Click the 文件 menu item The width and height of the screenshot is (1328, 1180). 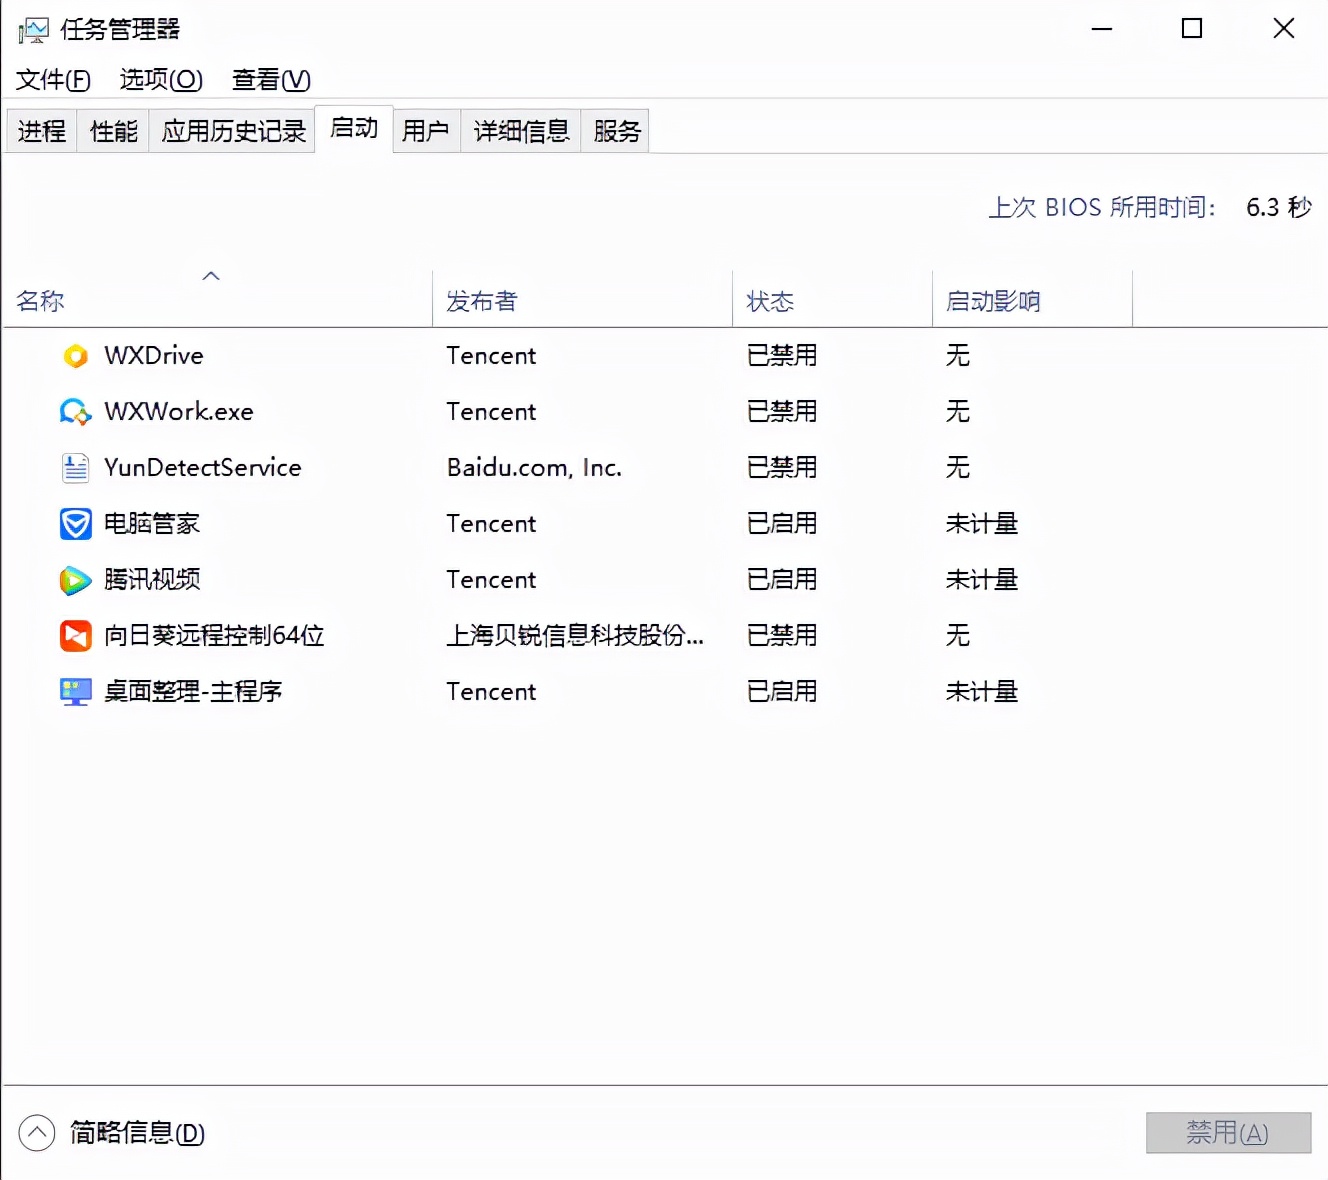coord(51,79)
